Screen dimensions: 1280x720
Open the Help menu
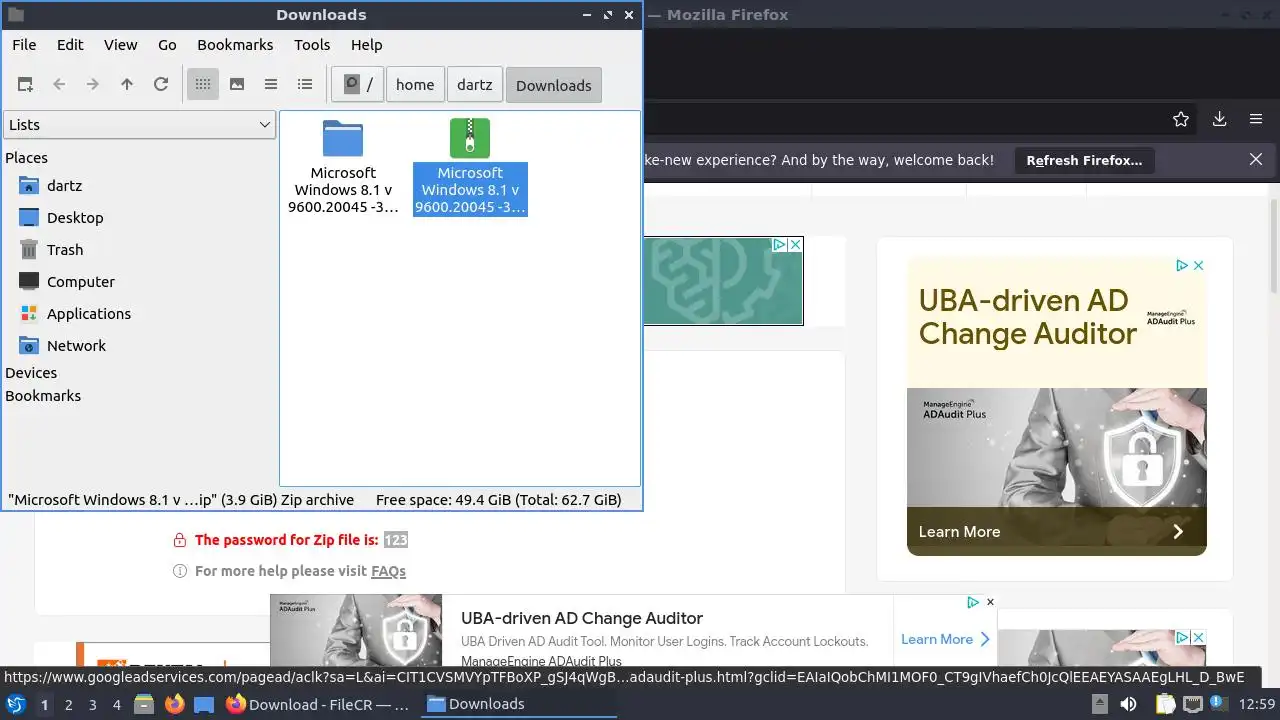pos(367,45)
